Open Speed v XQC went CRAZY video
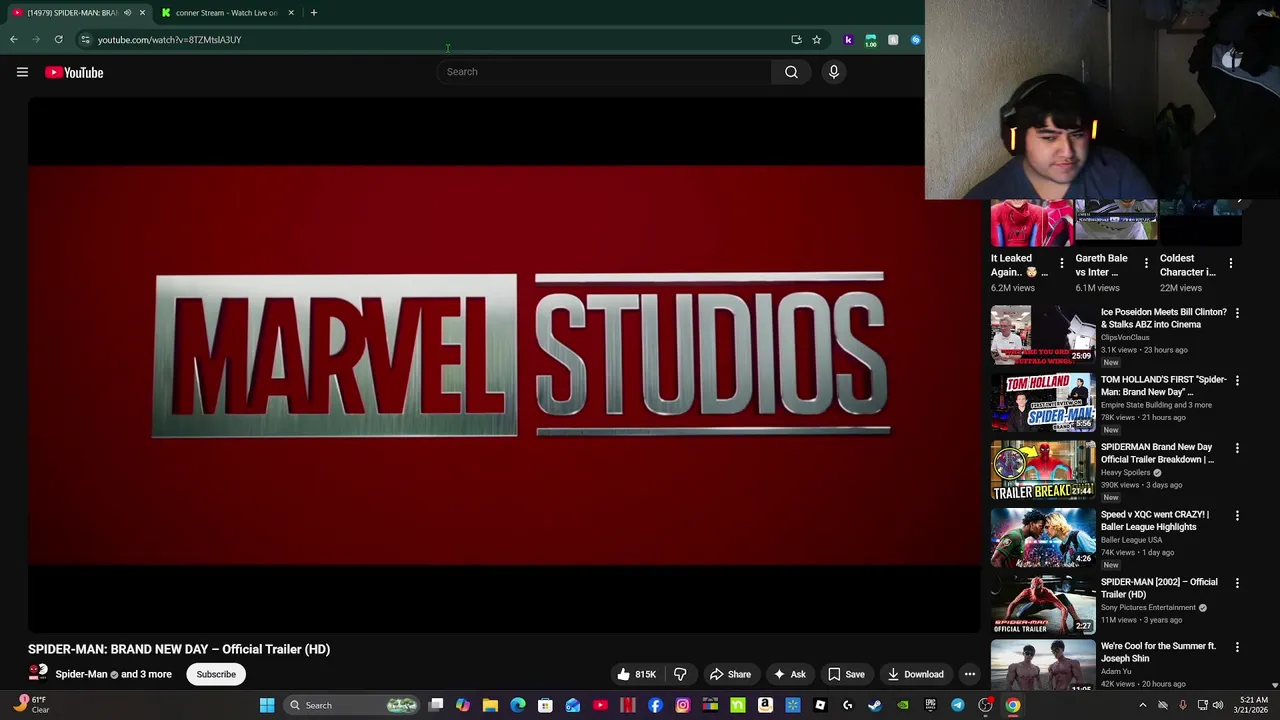 (x=1155, y=521)
